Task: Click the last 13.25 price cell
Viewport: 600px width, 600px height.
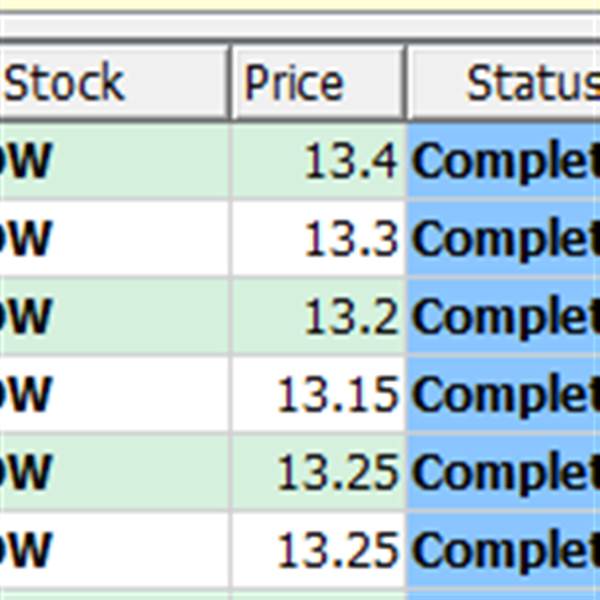Action: (x=320, y=550)
